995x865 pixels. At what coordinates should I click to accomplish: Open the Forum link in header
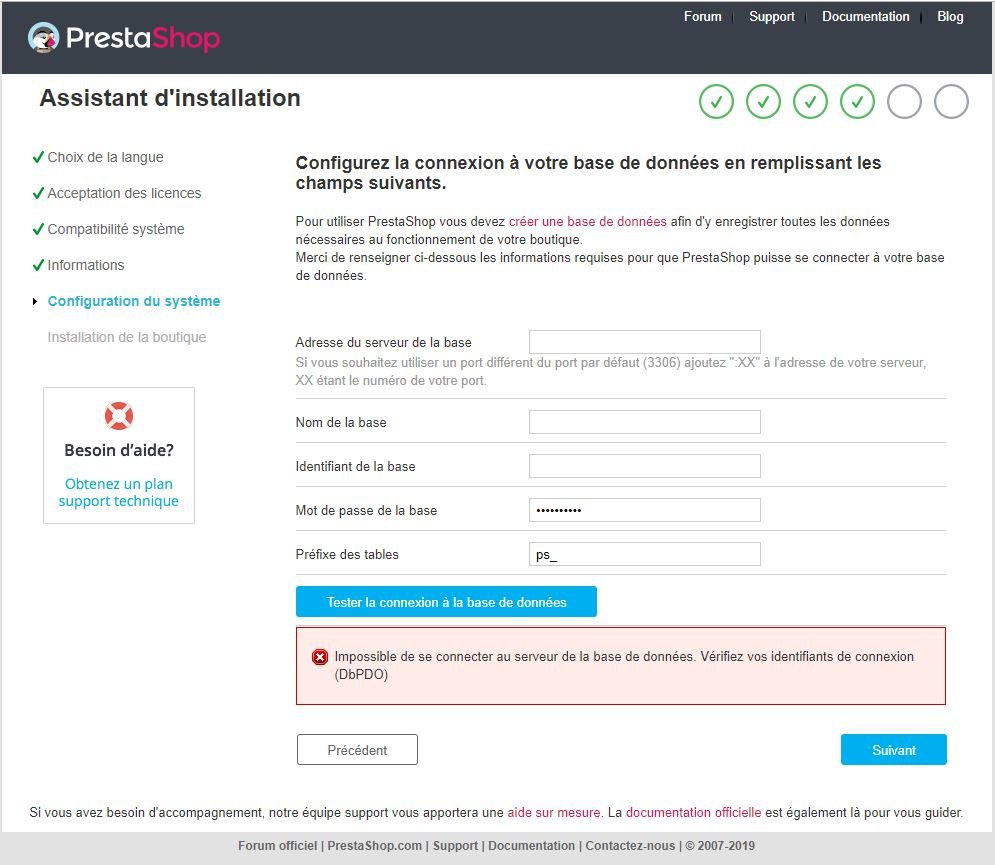(702, 17)
